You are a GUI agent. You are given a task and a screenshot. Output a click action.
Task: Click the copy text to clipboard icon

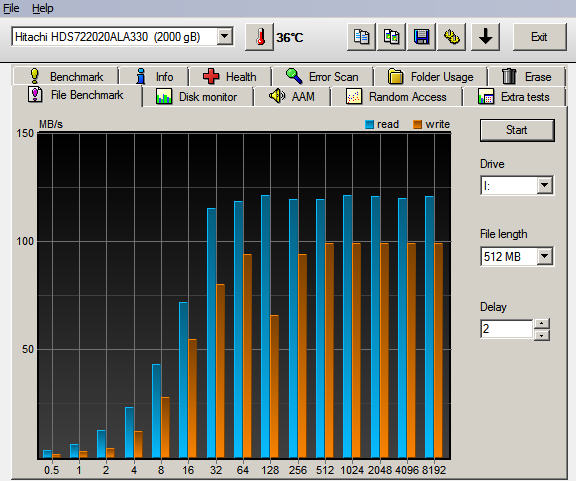[x=361, y=37]
